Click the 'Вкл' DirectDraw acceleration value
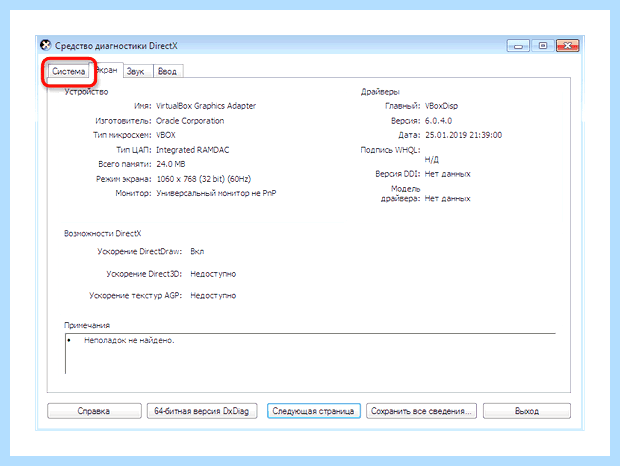This screenshot has height=466, width=620. point(197,251)
